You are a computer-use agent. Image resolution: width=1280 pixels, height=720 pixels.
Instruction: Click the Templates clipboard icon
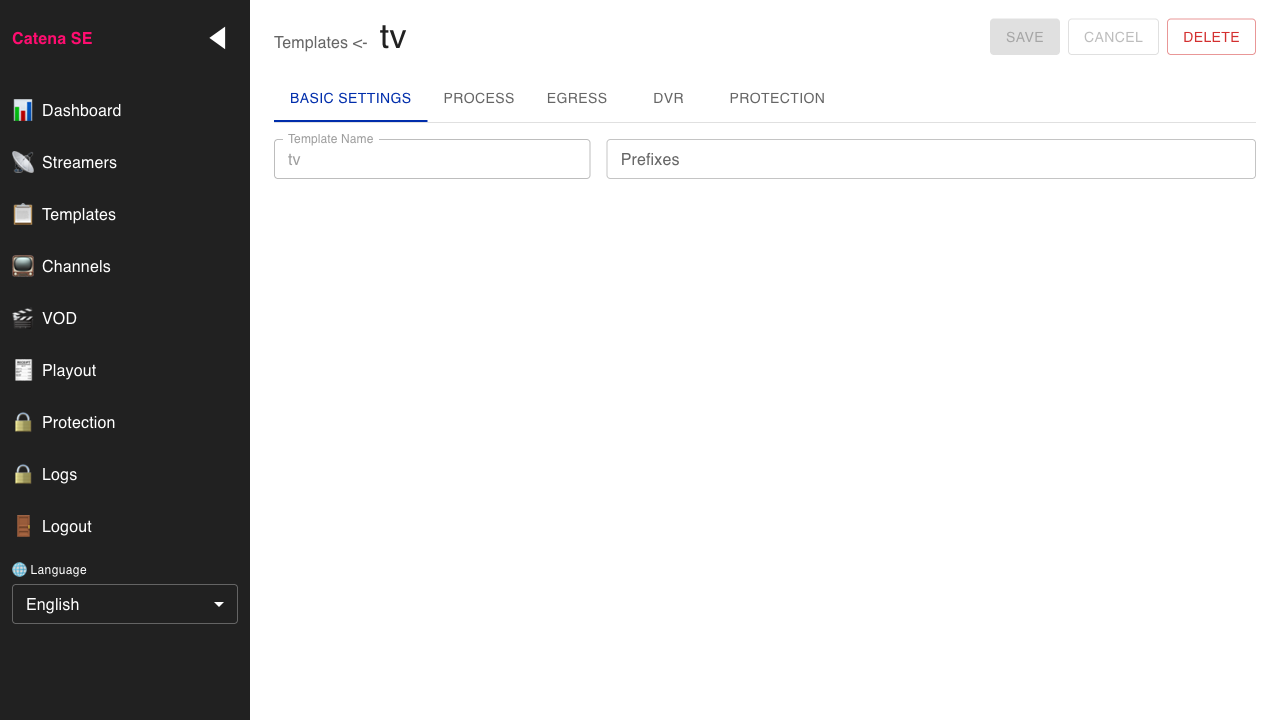[23, 214]
